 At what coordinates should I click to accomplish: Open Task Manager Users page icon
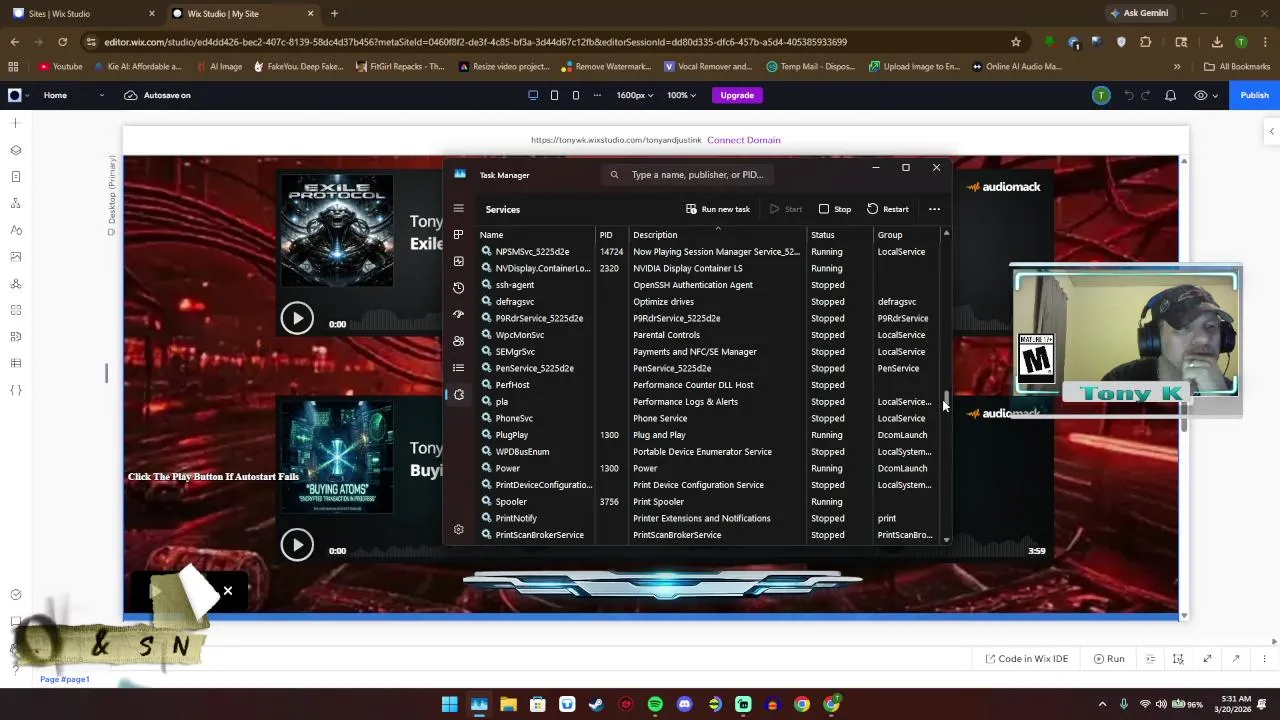click(x=458, y=341)
